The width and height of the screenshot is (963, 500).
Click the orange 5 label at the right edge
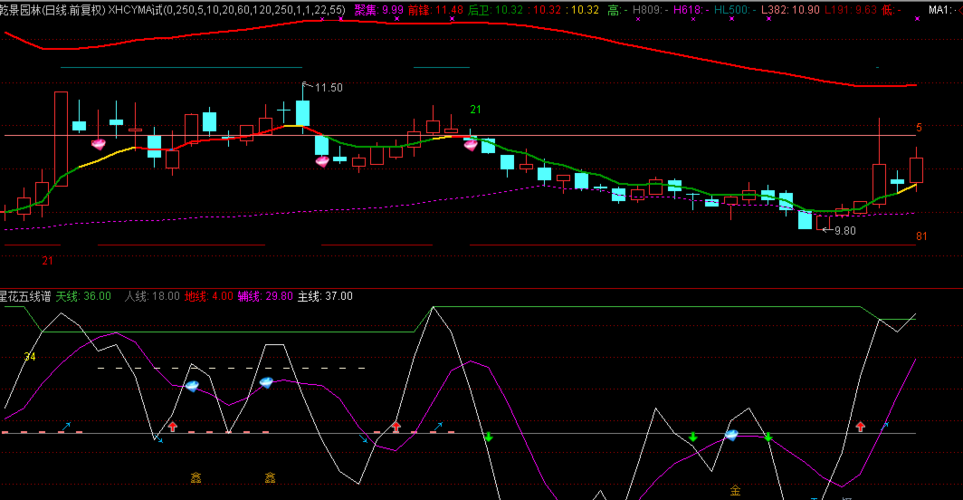[x=919, y=128]
